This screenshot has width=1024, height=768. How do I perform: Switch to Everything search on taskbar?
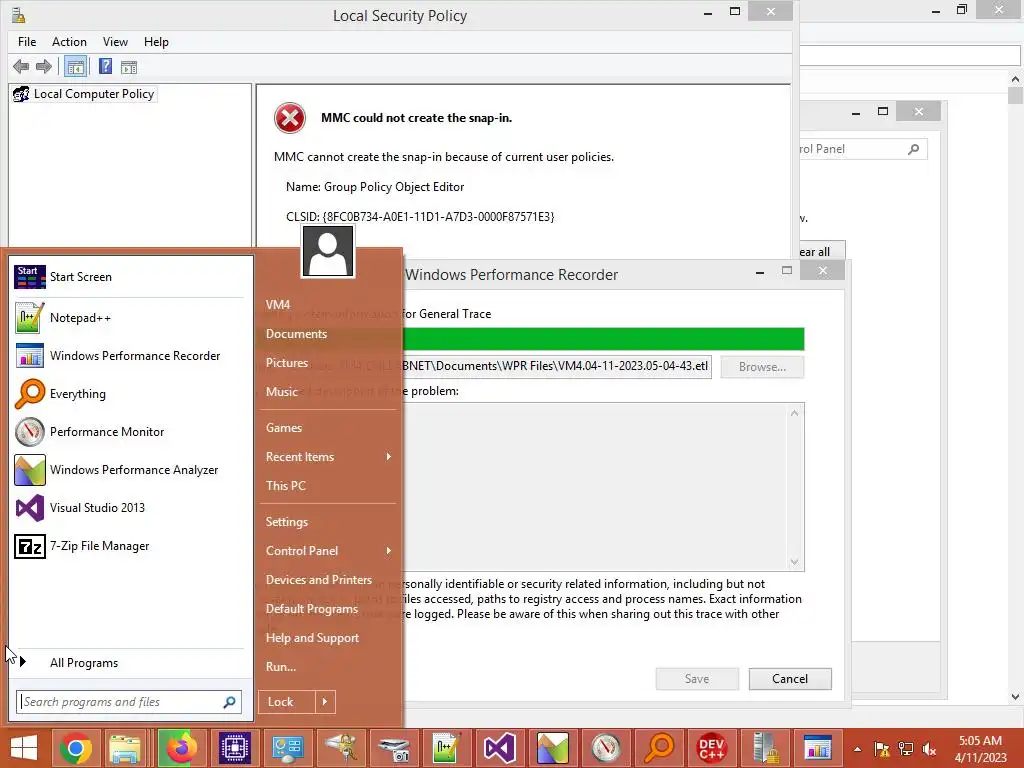[x=658, y=748]
